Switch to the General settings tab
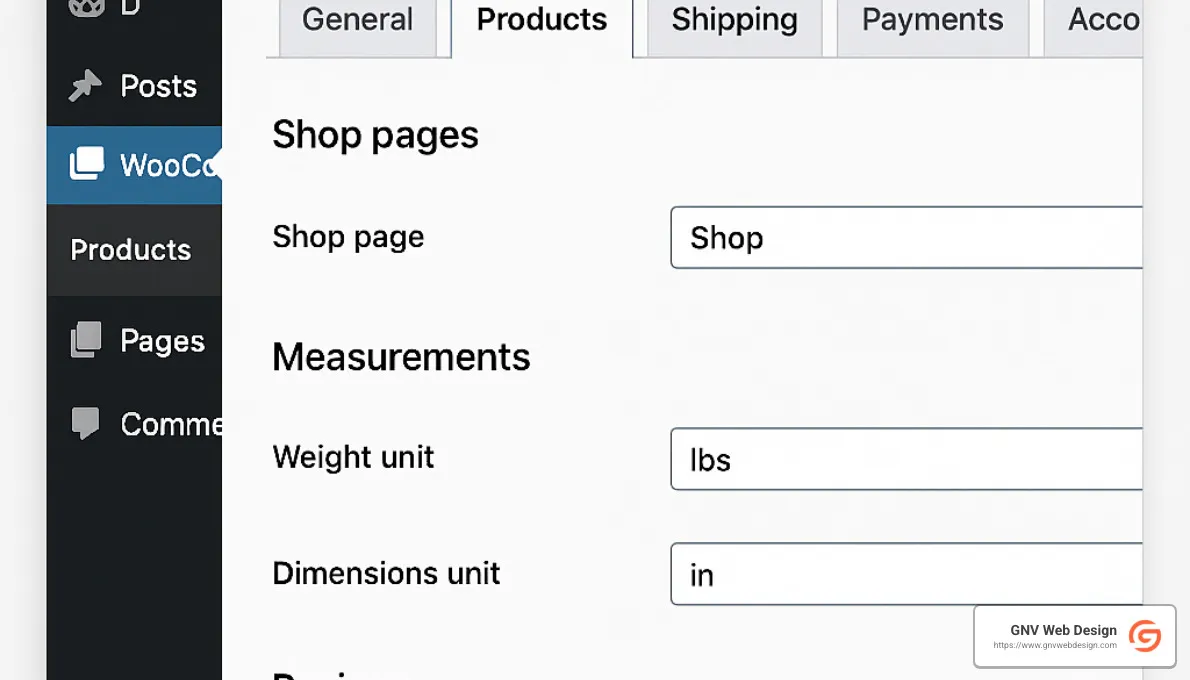 tap(357, 19)
